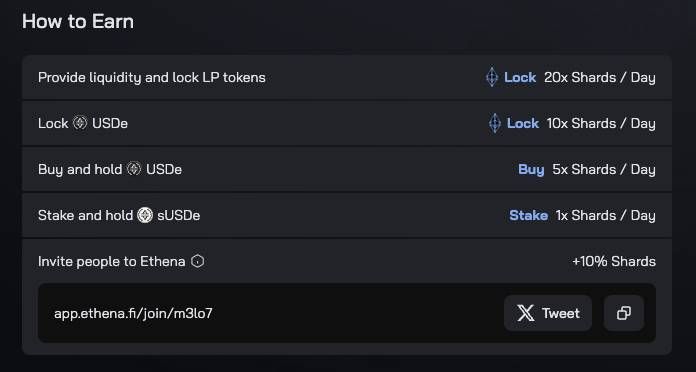Select the app.ethena.fi/join/m3lo7 referral link text

click(x=133, y=313)
